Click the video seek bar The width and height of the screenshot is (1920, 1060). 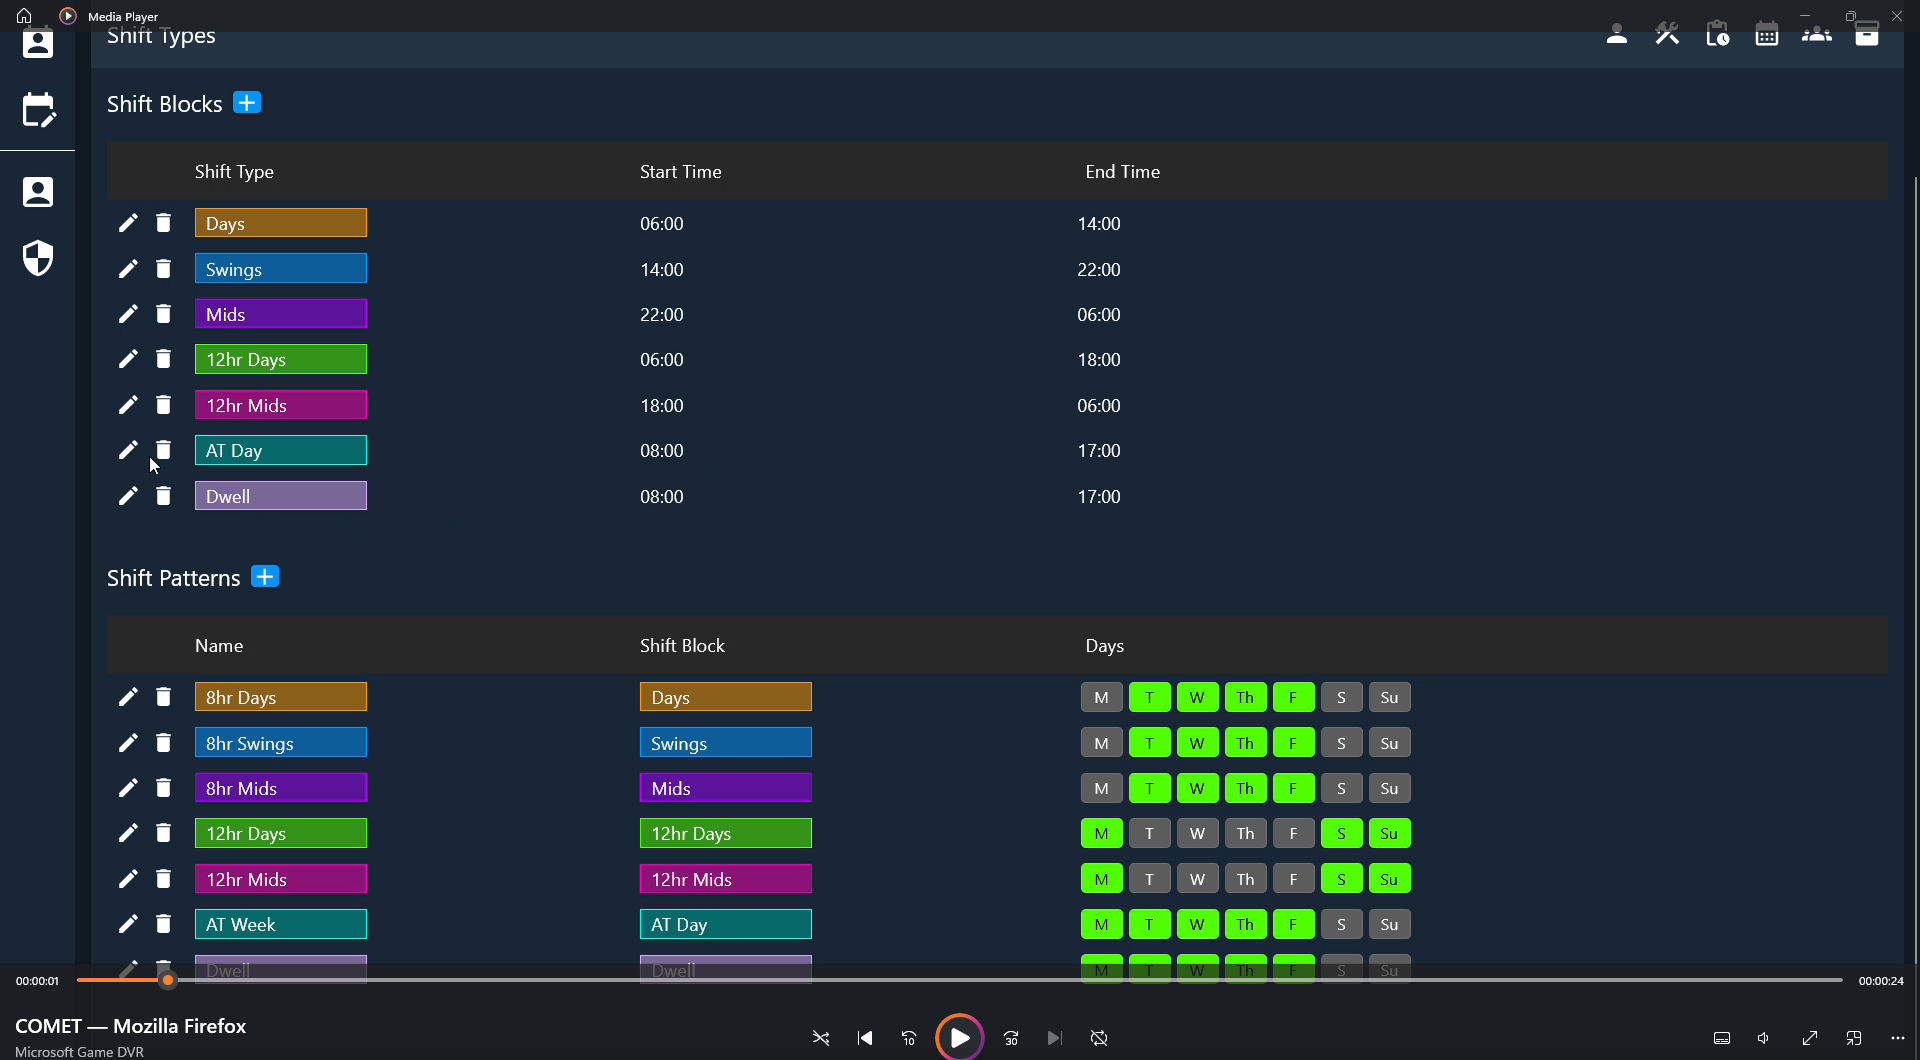pyautogui.click(x=959, y=980)
